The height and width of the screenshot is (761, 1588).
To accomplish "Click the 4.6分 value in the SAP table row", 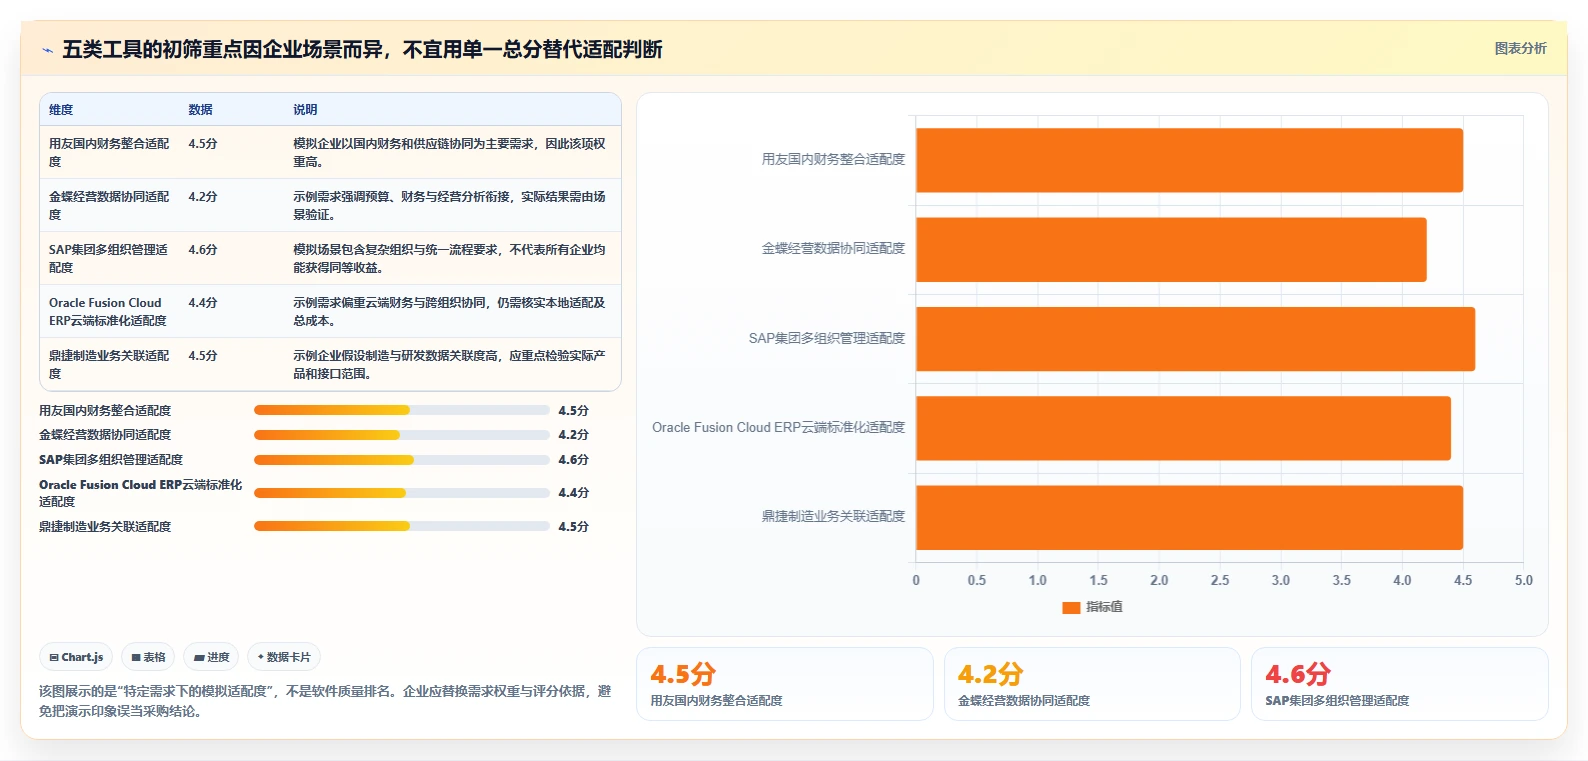I will (203, 250).
